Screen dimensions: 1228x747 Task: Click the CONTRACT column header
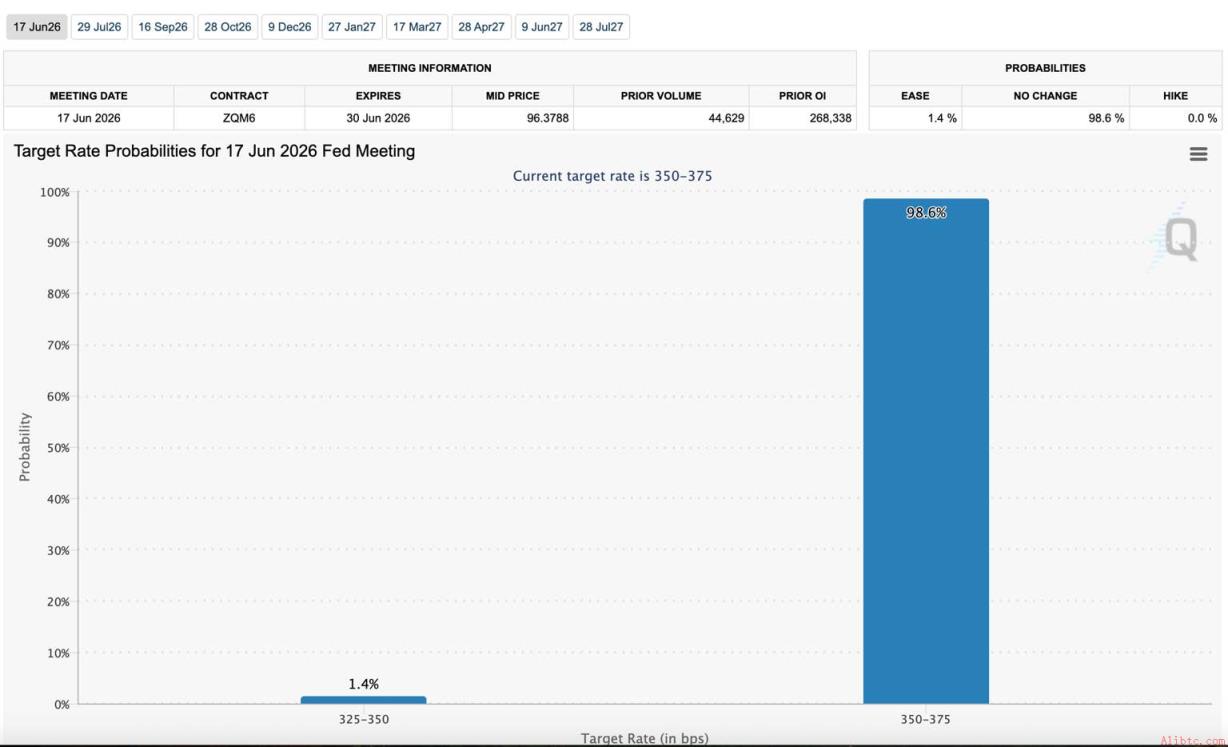239,96
